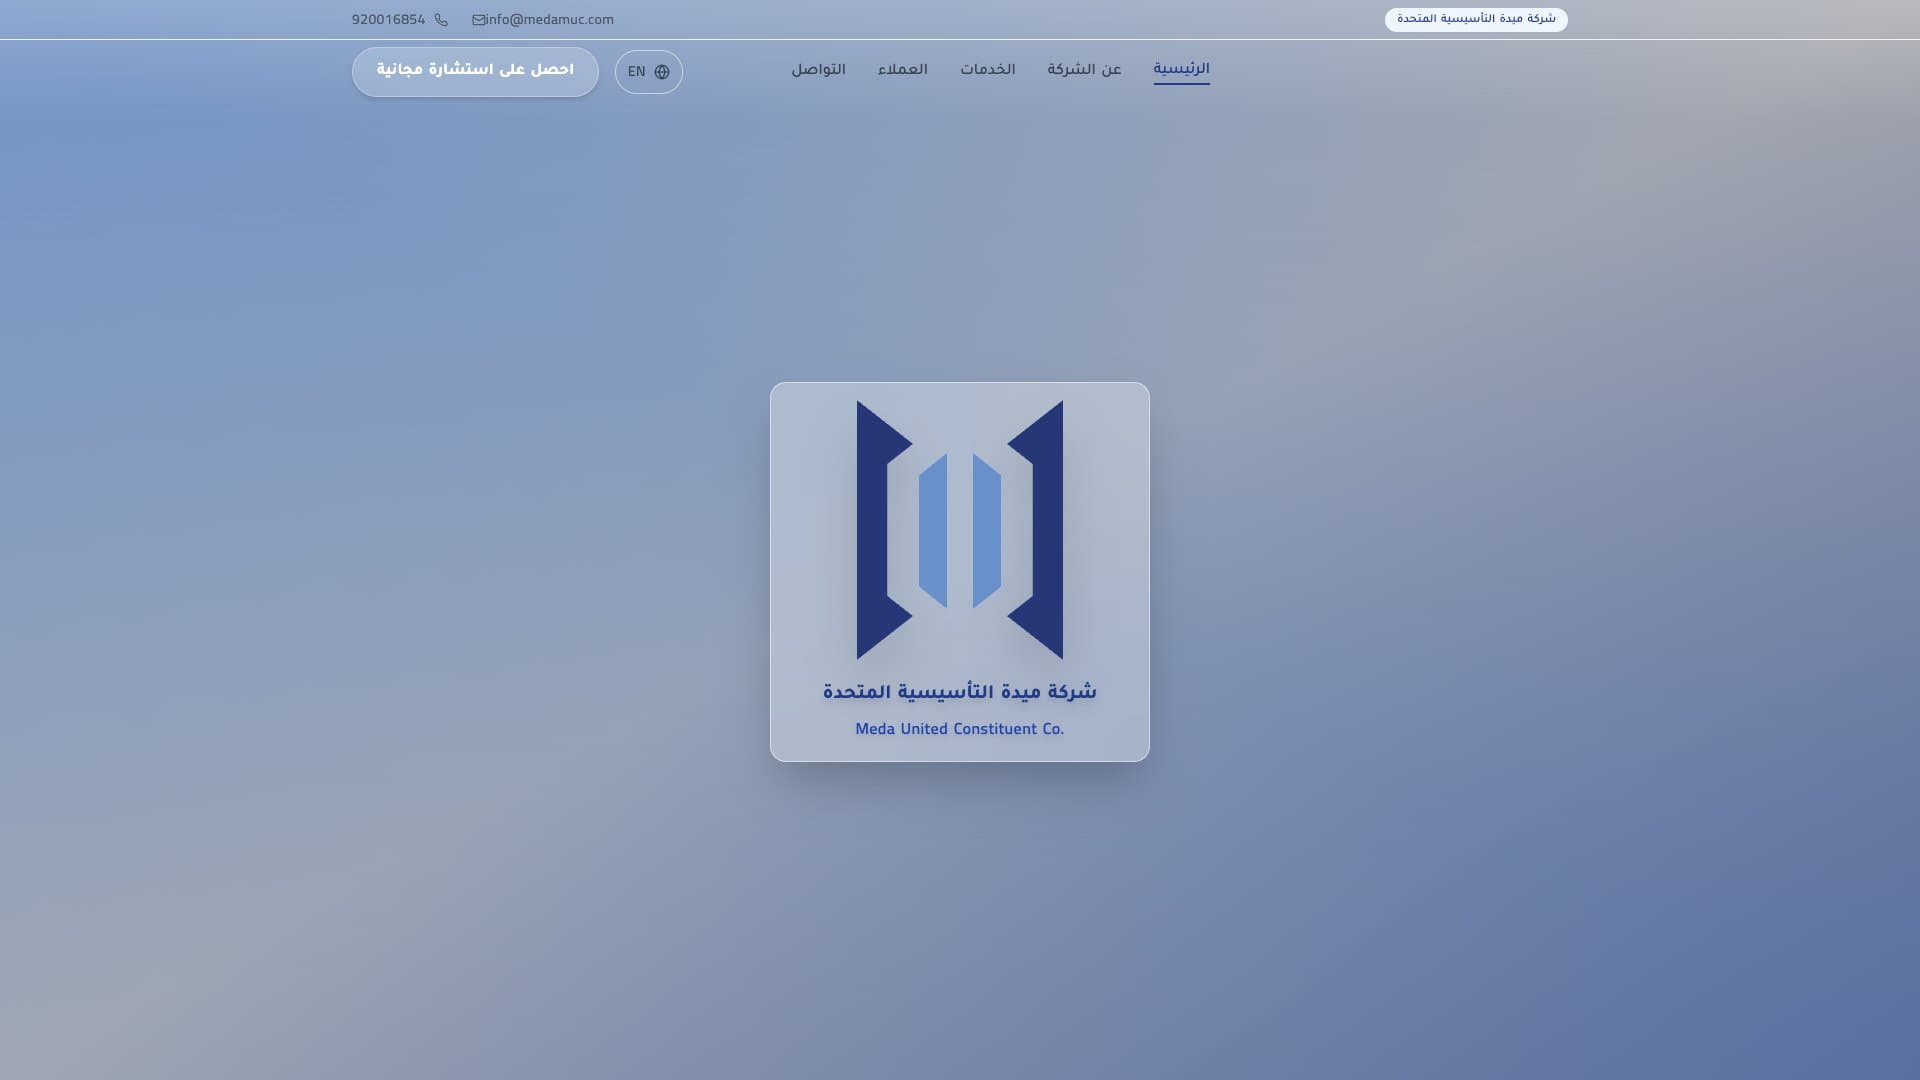The height and width of the screenshot is (1080, 1920).
Task: Open the الرئيسية home menu item
Action: [1181, 70]
